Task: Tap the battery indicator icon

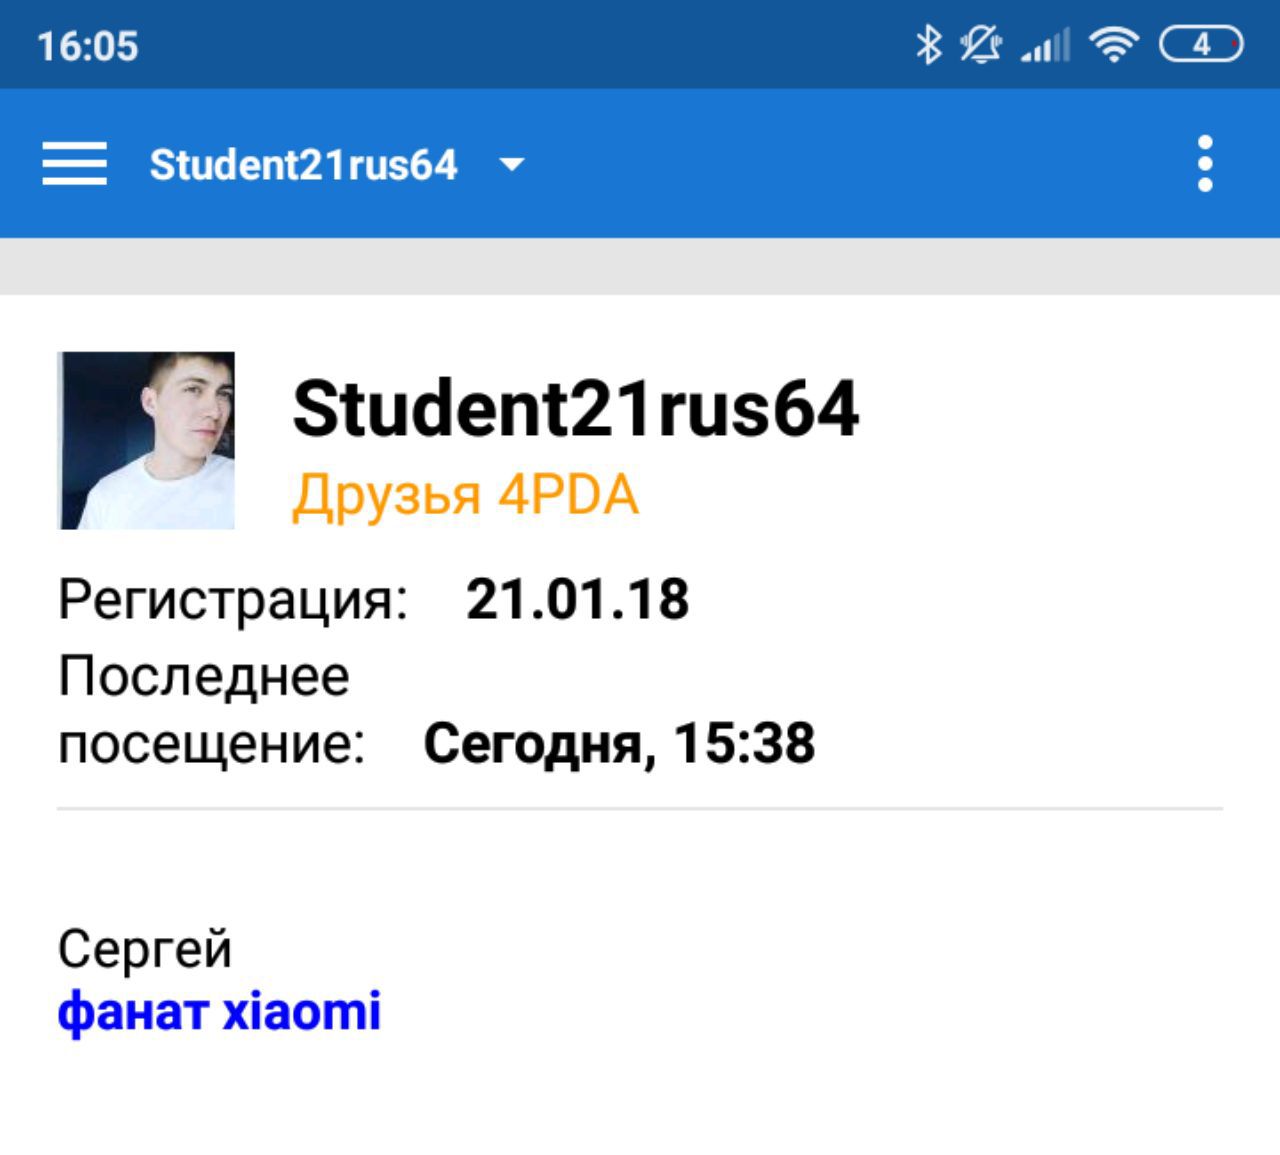Action: click(1201, 45)
